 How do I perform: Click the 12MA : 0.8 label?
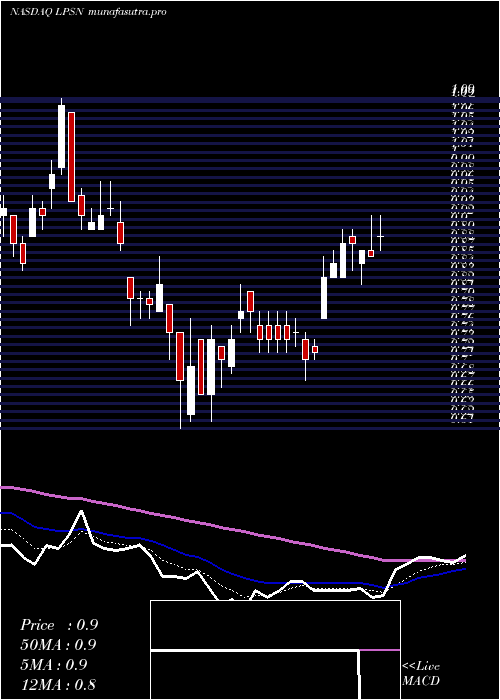click(58, 684)
